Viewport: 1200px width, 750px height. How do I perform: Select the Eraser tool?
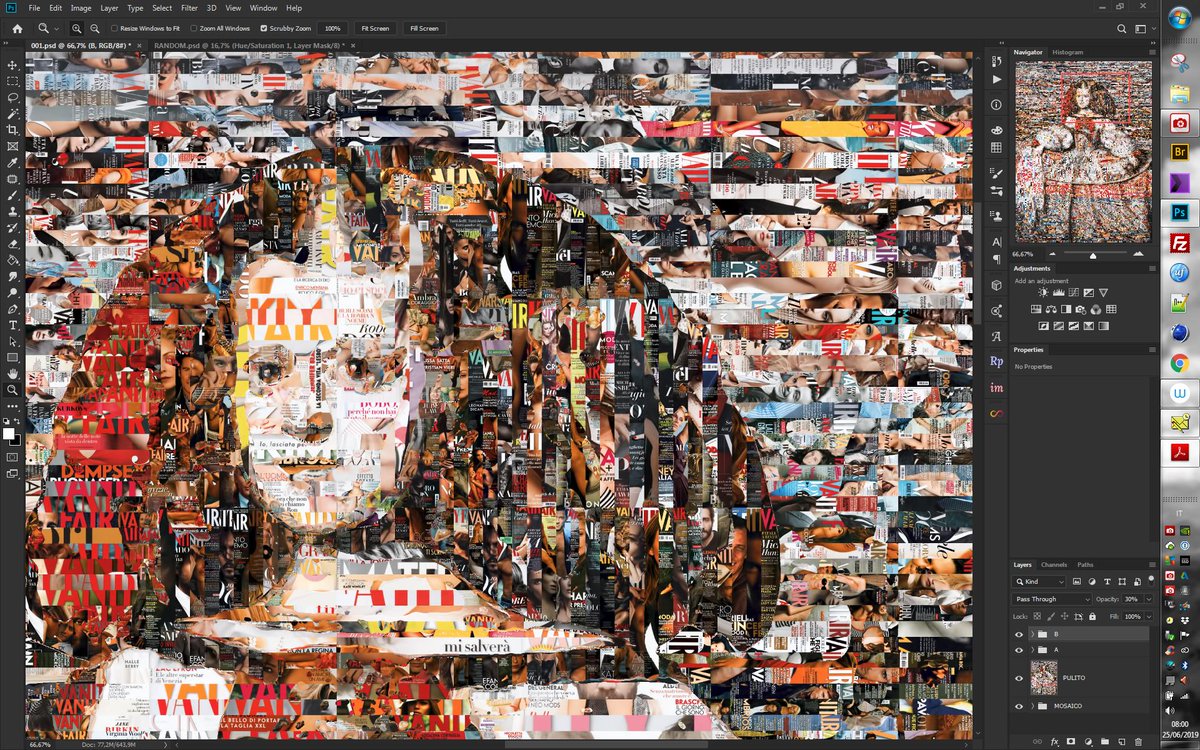(13, 243)
